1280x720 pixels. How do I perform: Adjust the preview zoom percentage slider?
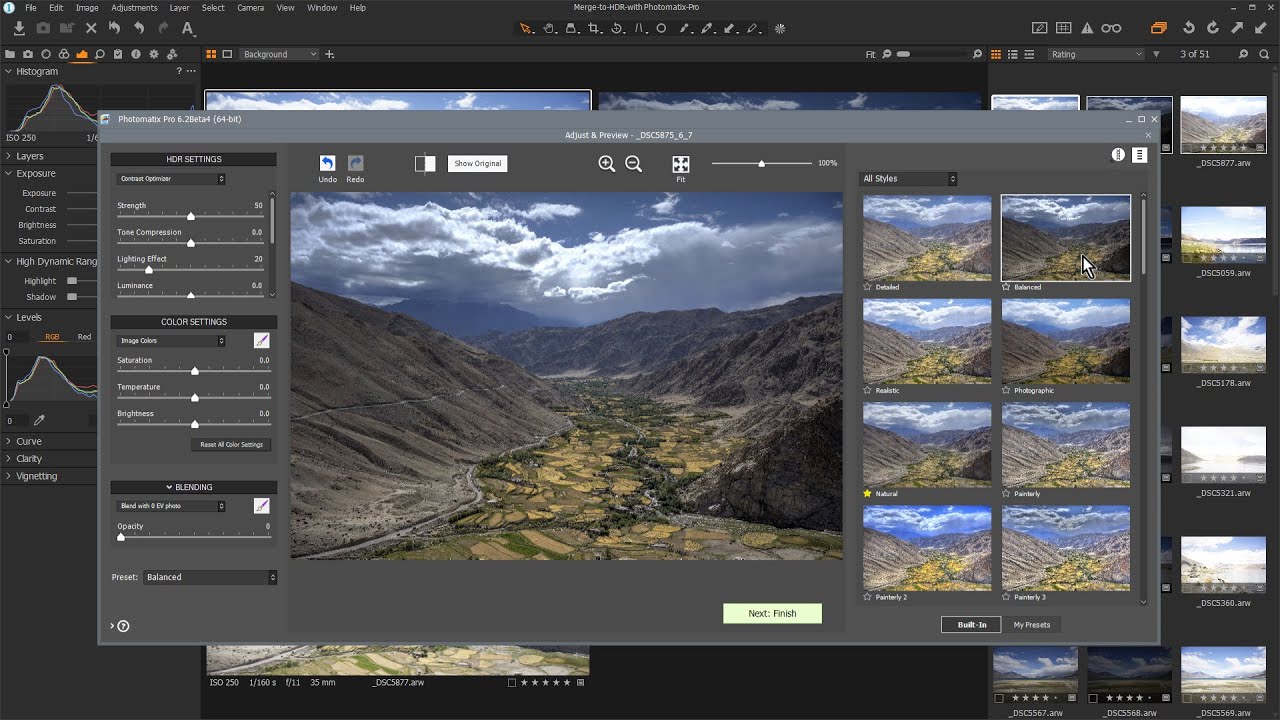click(x=762, y=163)
